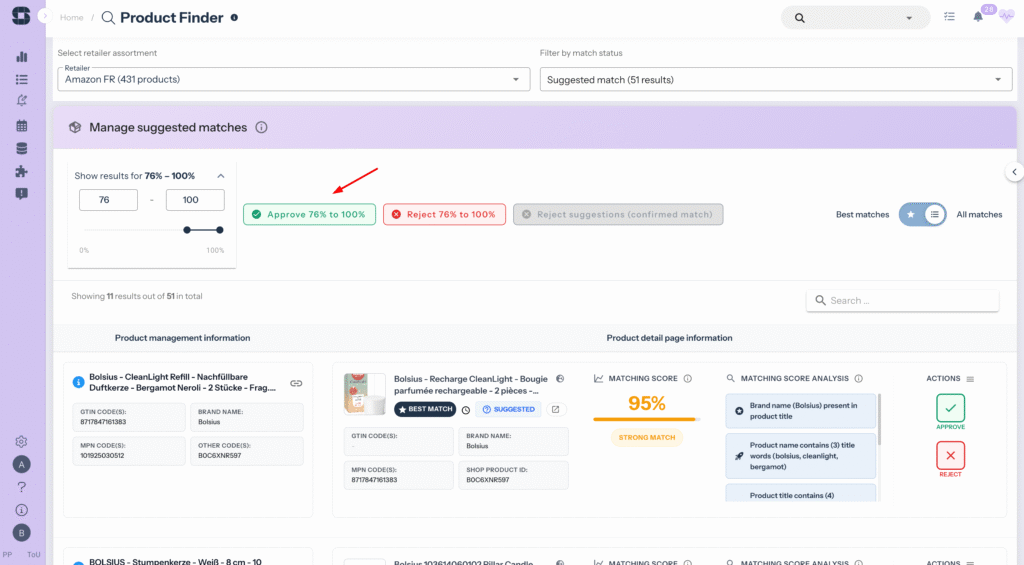
Task: Click Reject 76% to 100% button
Action: point(444,214)
